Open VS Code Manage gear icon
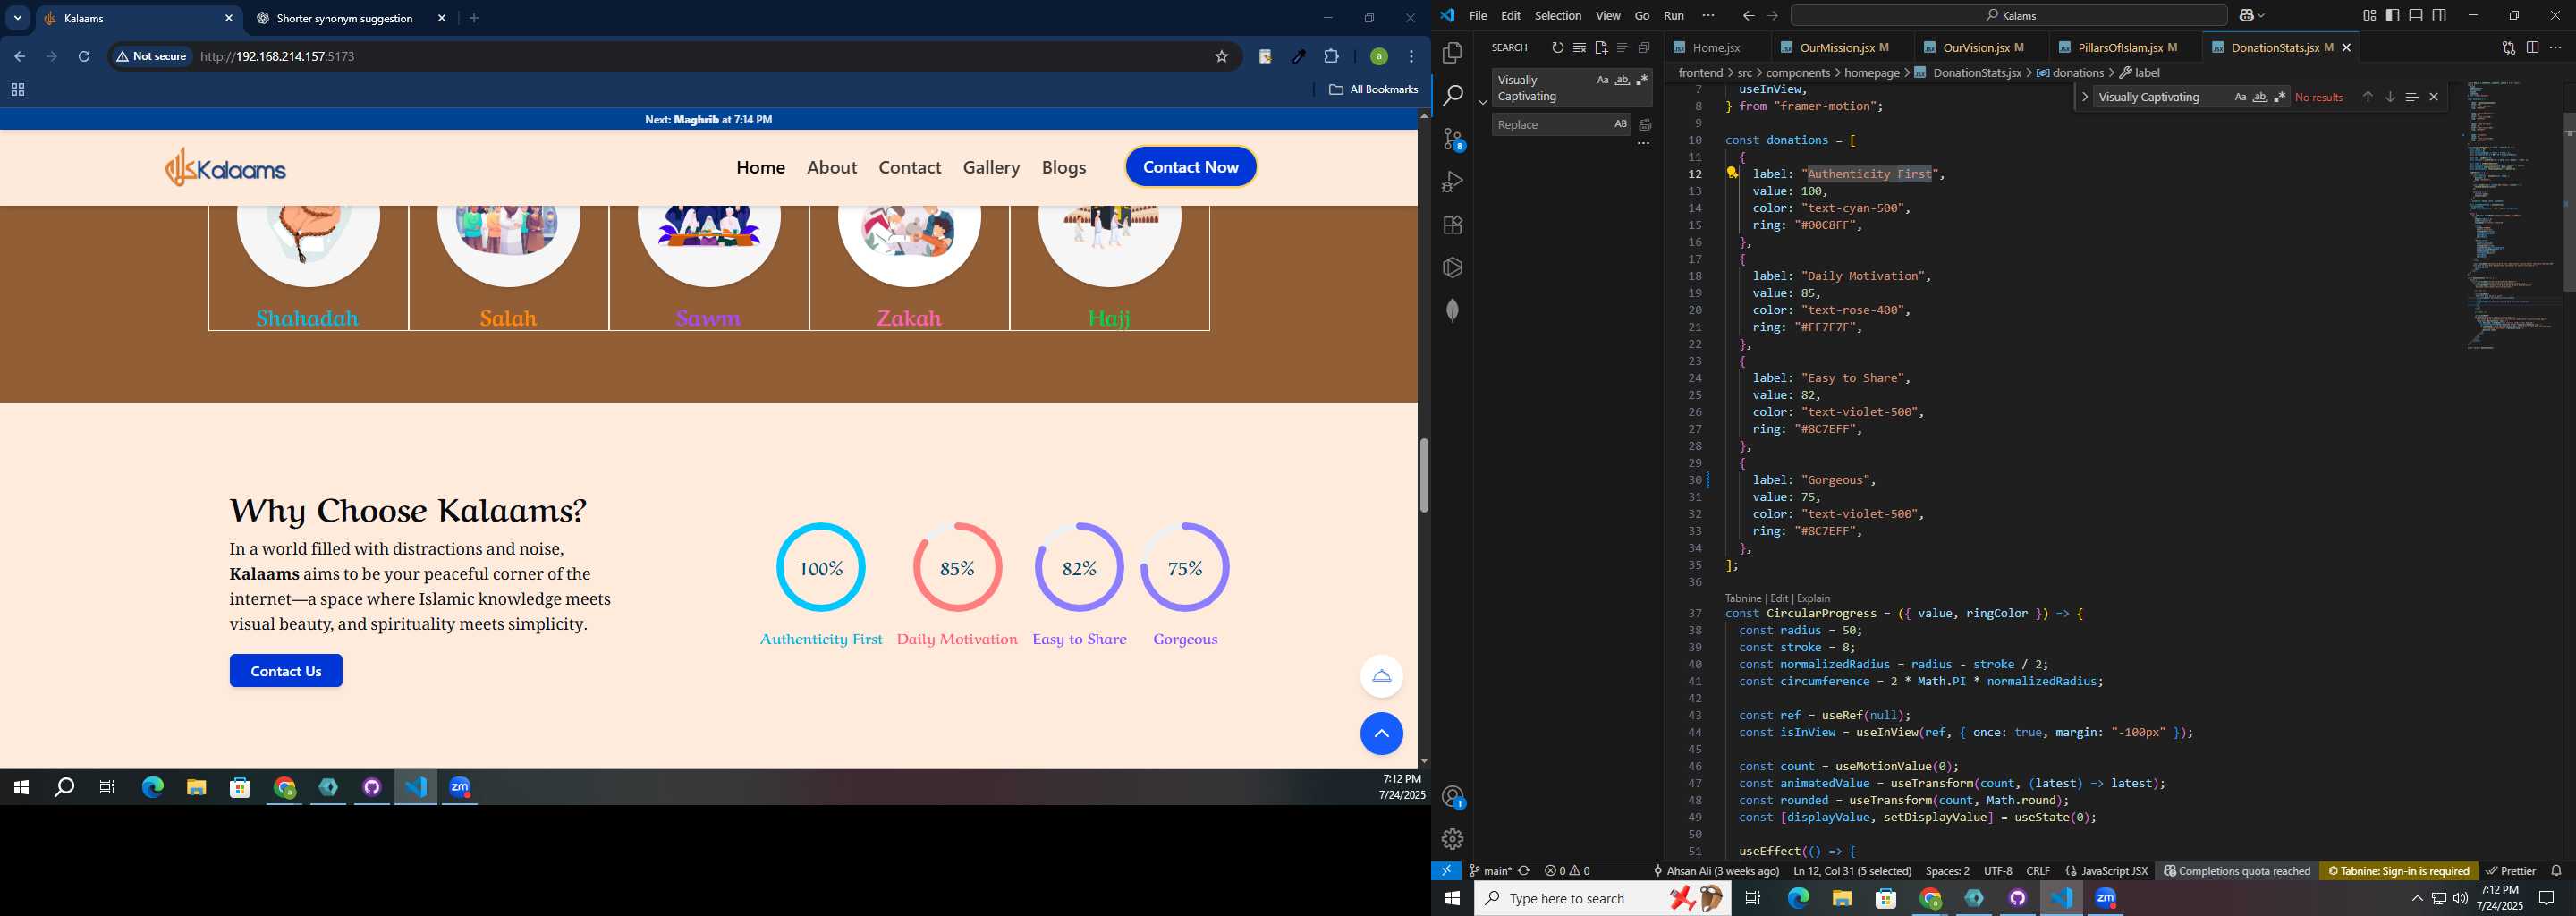 [x=1452, y=839]
